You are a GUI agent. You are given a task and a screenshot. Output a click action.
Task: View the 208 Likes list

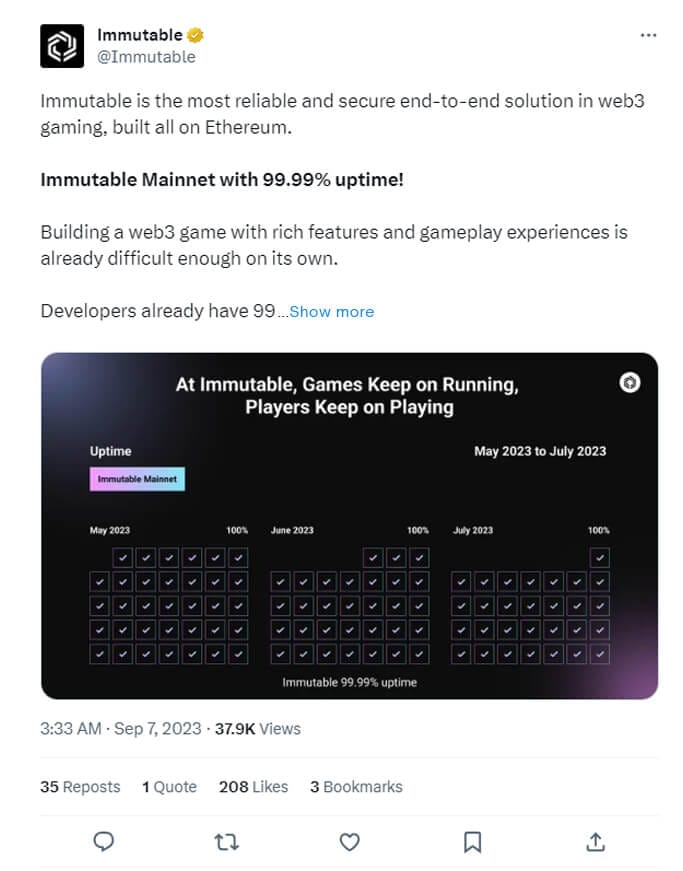tap(253, 787)
